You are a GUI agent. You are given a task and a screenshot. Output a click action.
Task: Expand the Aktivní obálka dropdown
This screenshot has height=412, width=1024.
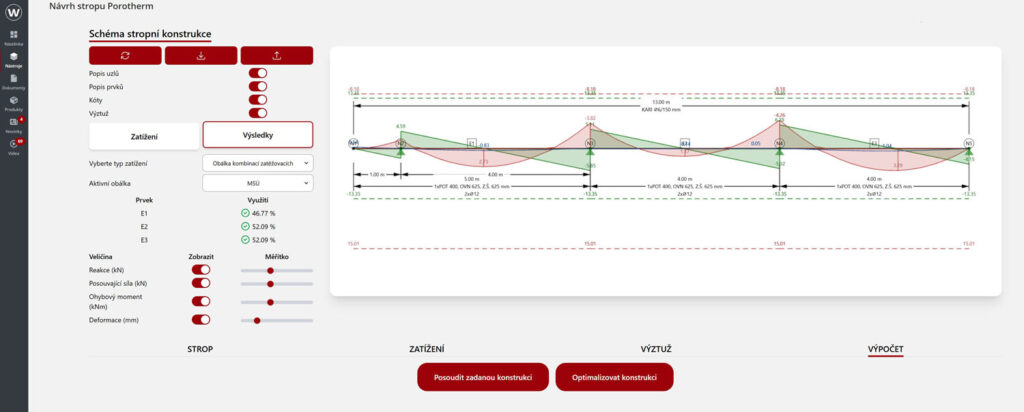257,183
